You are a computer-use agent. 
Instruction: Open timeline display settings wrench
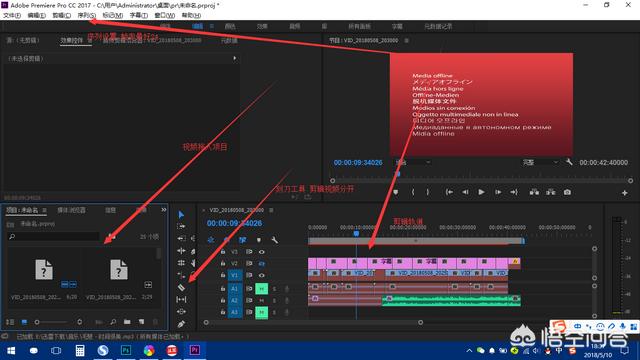coord(274,240)
